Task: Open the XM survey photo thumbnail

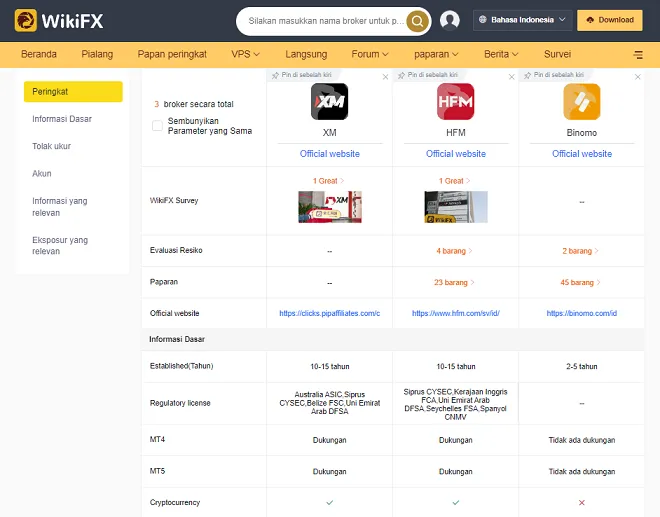Action: pyautogui.click(x=330, y=207)
